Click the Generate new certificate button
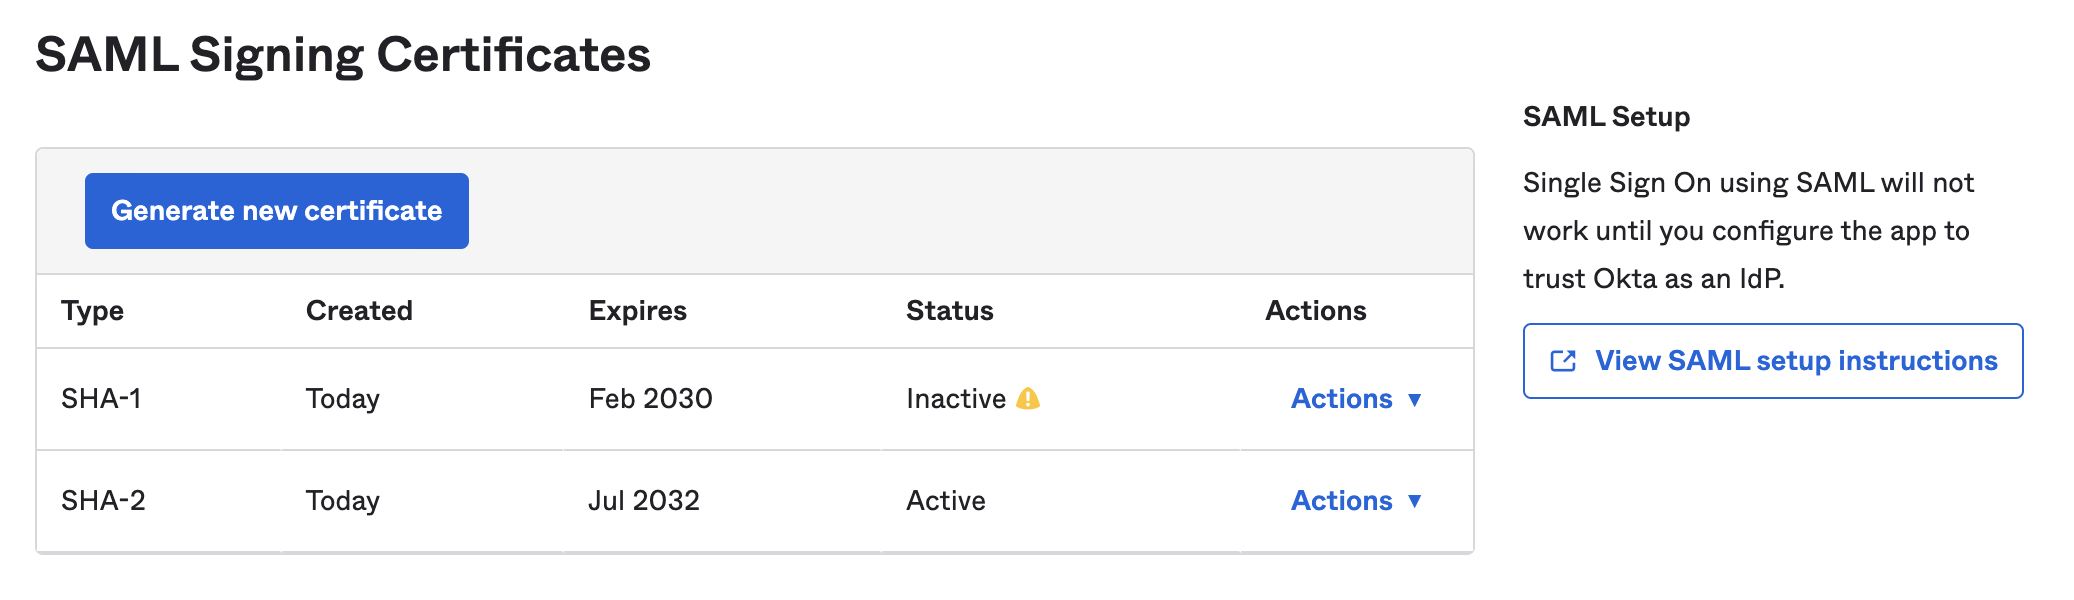 click(276, 211)
